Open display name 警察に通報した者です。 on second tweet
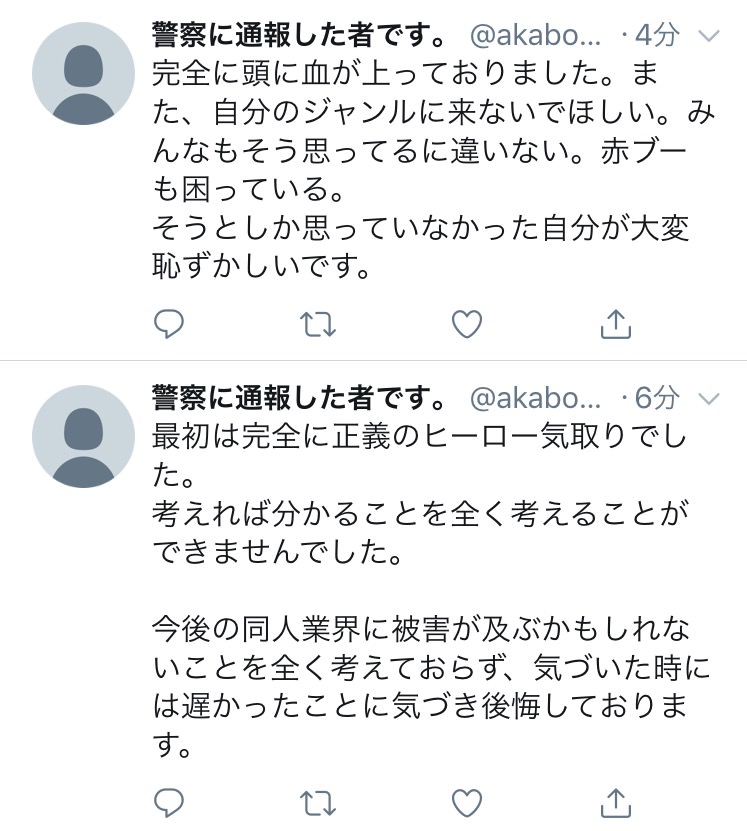747x831 pixels. pos(299,397)
